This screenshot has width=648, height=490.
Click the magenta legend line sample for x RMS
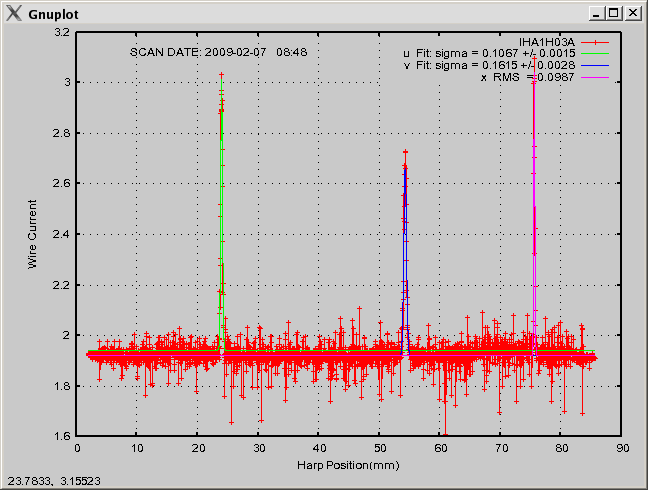[595, 78]
